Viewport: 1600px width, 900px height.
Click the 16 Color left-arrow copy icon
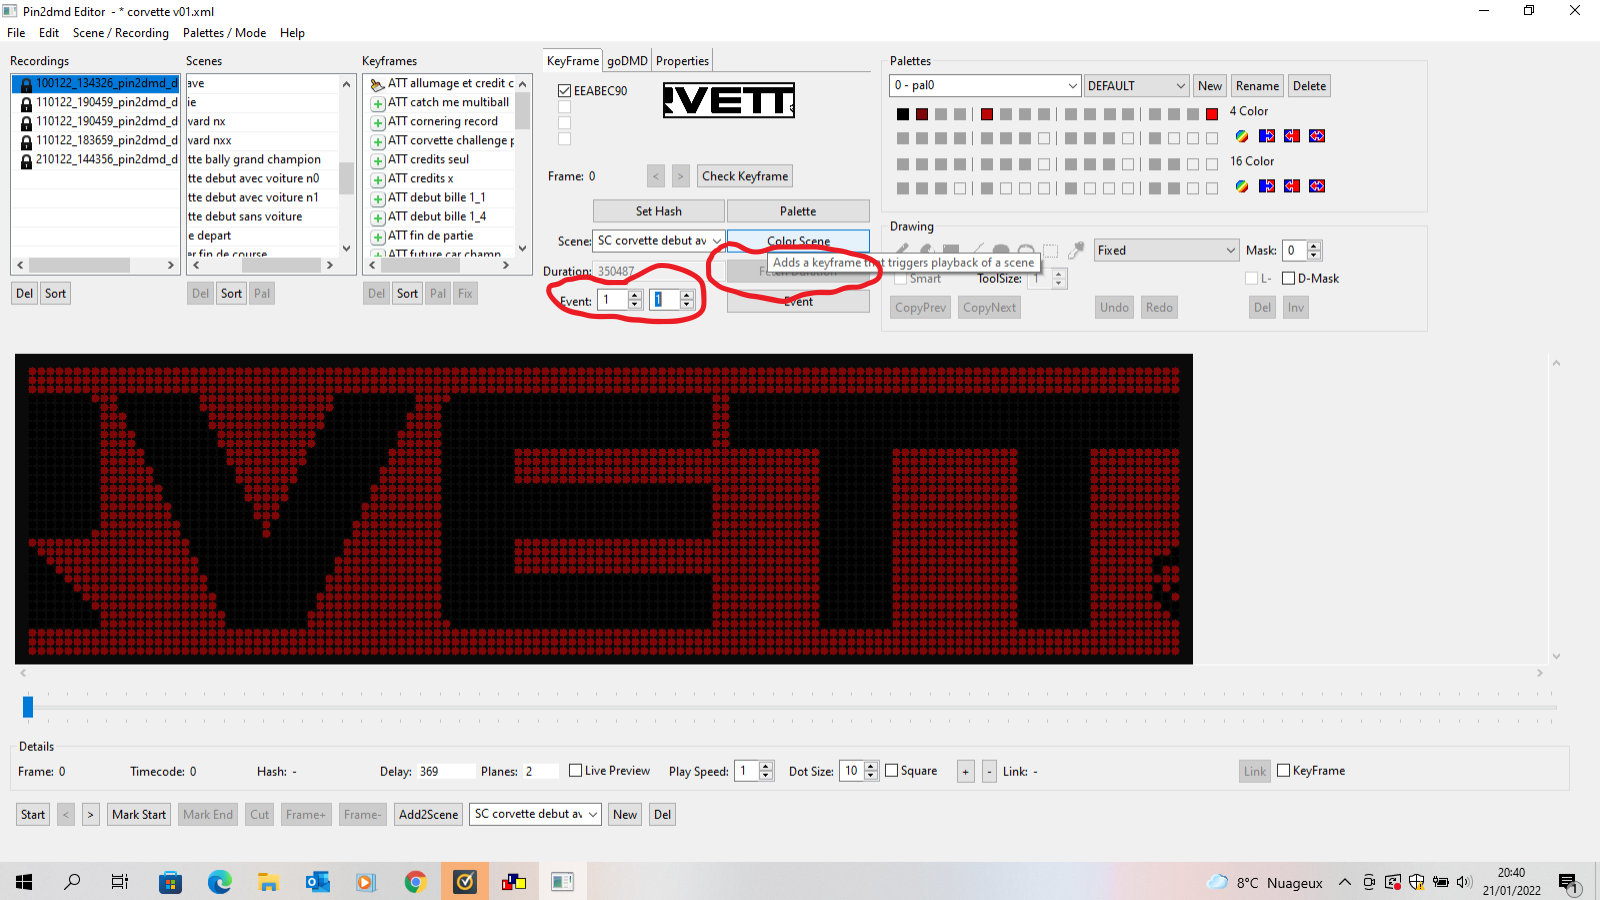coord(1292,186)
